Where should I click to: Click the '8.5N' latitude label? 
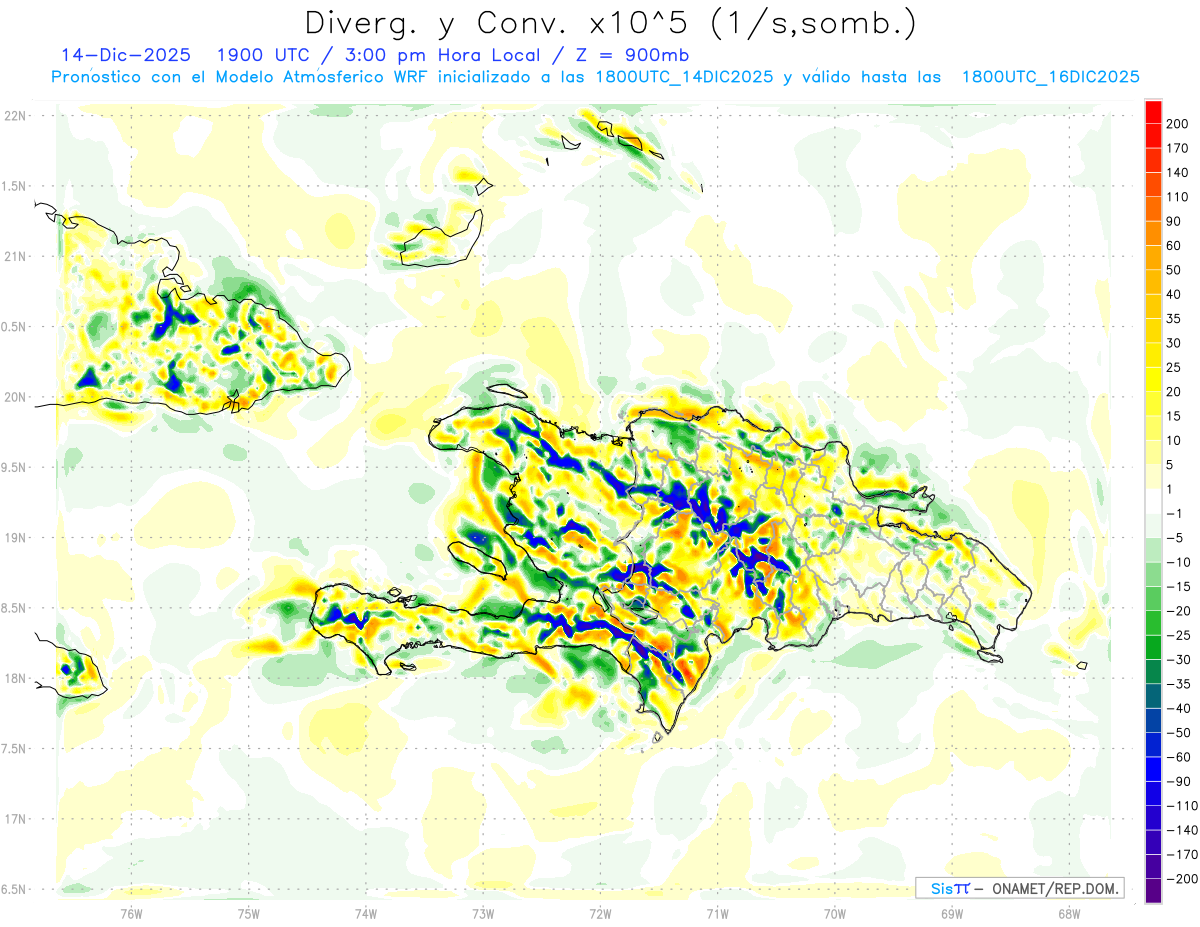15,608
